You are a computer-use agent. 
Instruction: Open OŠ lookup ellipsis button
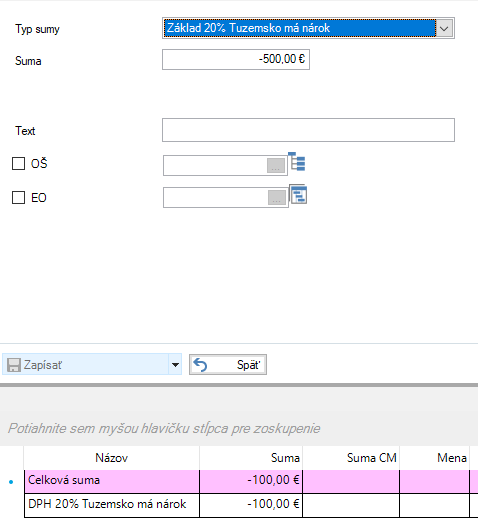276,166
